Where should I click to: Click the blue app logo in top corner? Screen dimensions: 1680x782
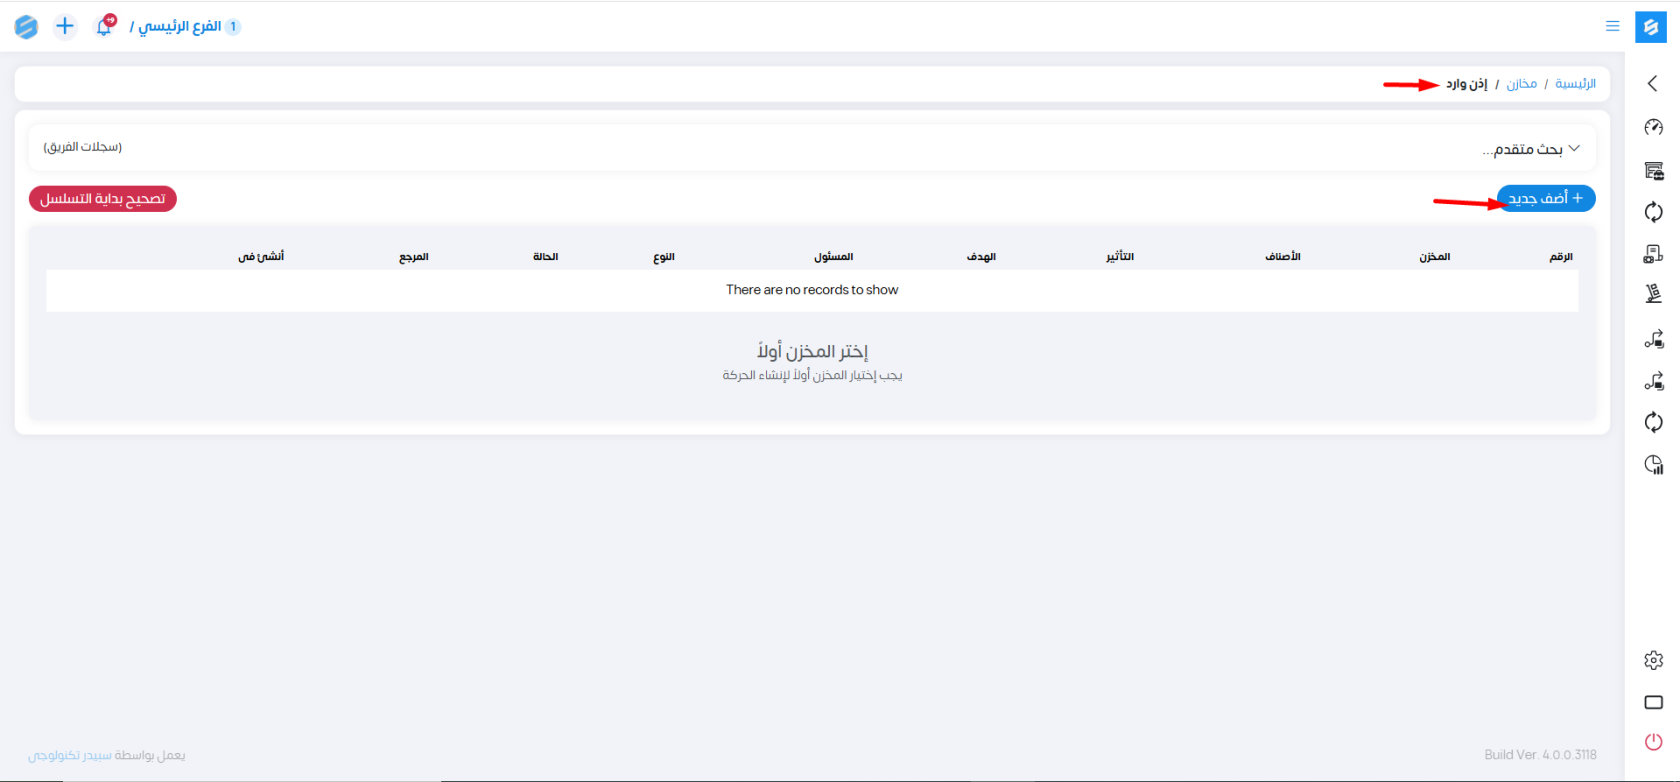coord(1650,27)
